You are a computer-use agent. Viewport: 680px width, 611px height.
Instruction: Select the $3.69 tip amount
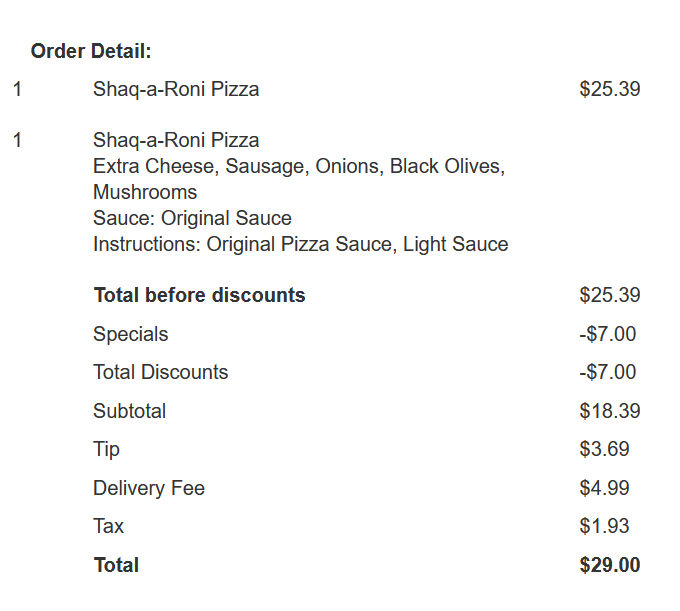[x=604, y=449]
